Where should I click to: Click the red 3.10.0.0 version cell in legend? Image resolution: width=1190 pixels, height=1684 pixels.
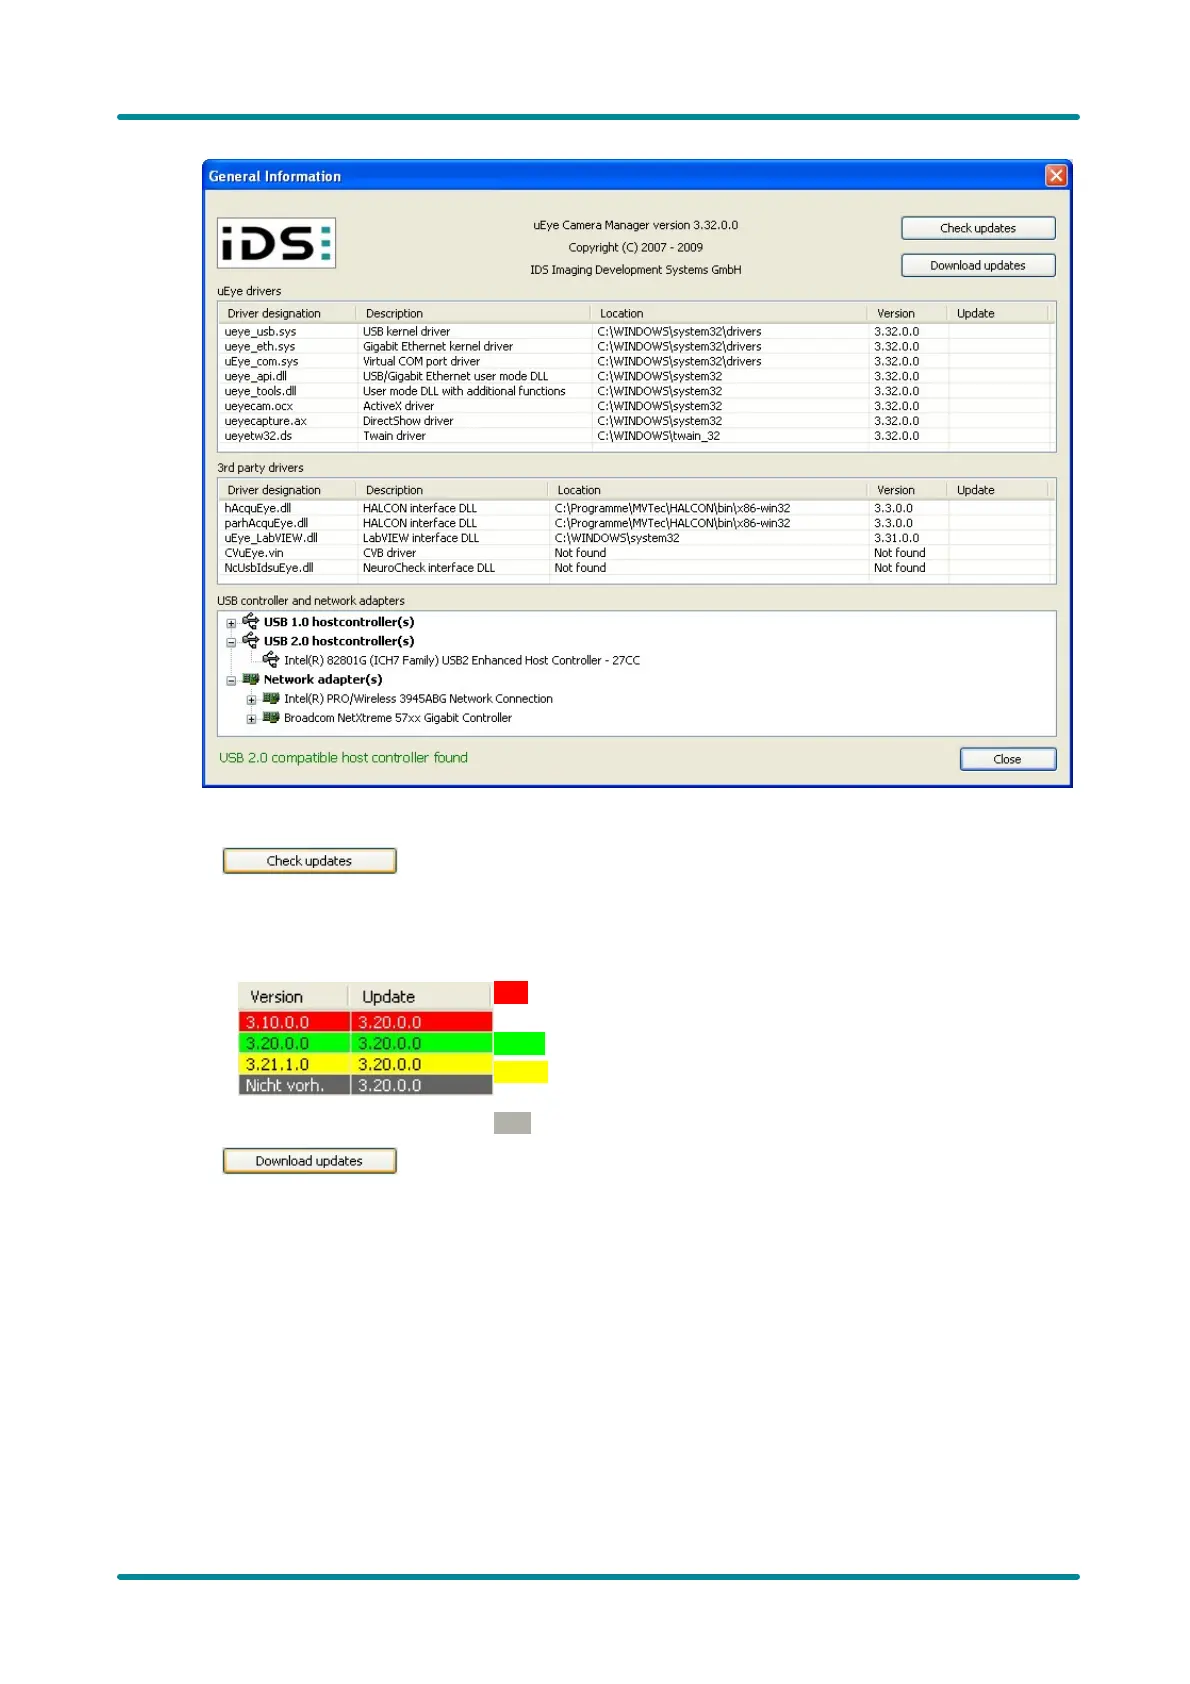pyautogui.click(x=294, y=1022)
